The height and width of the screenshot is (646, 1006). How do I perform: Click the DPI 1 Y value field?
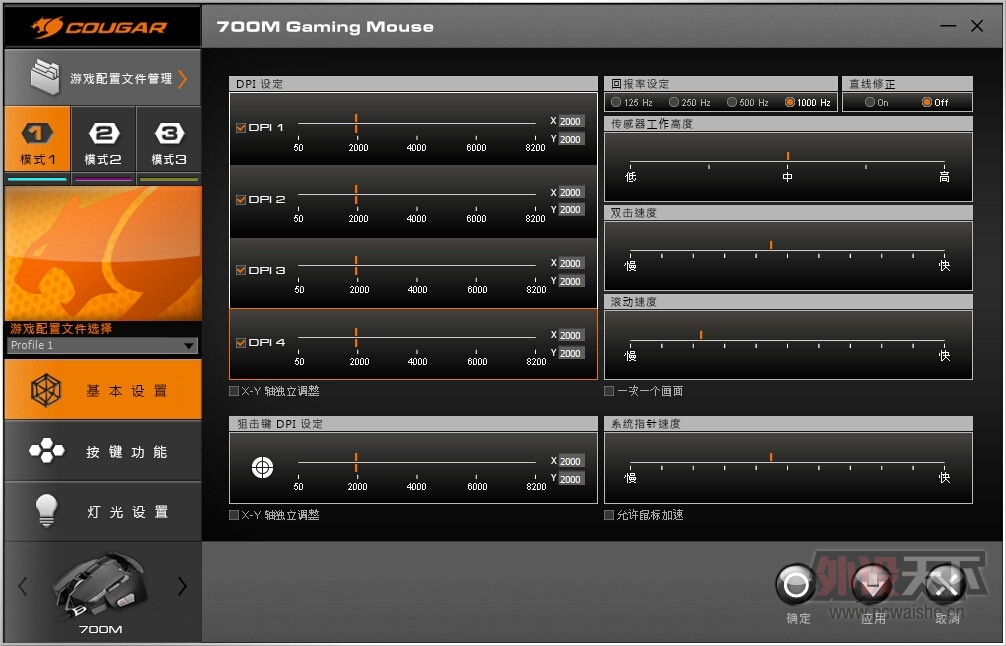pos(570,139)
